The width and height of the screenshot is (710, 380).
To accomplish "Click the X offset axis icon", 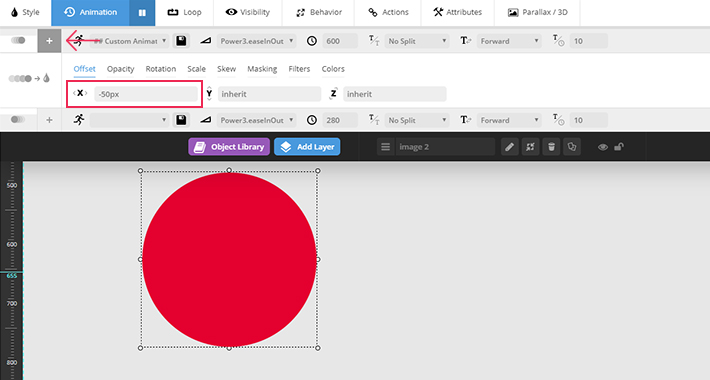I will point(80,93).
